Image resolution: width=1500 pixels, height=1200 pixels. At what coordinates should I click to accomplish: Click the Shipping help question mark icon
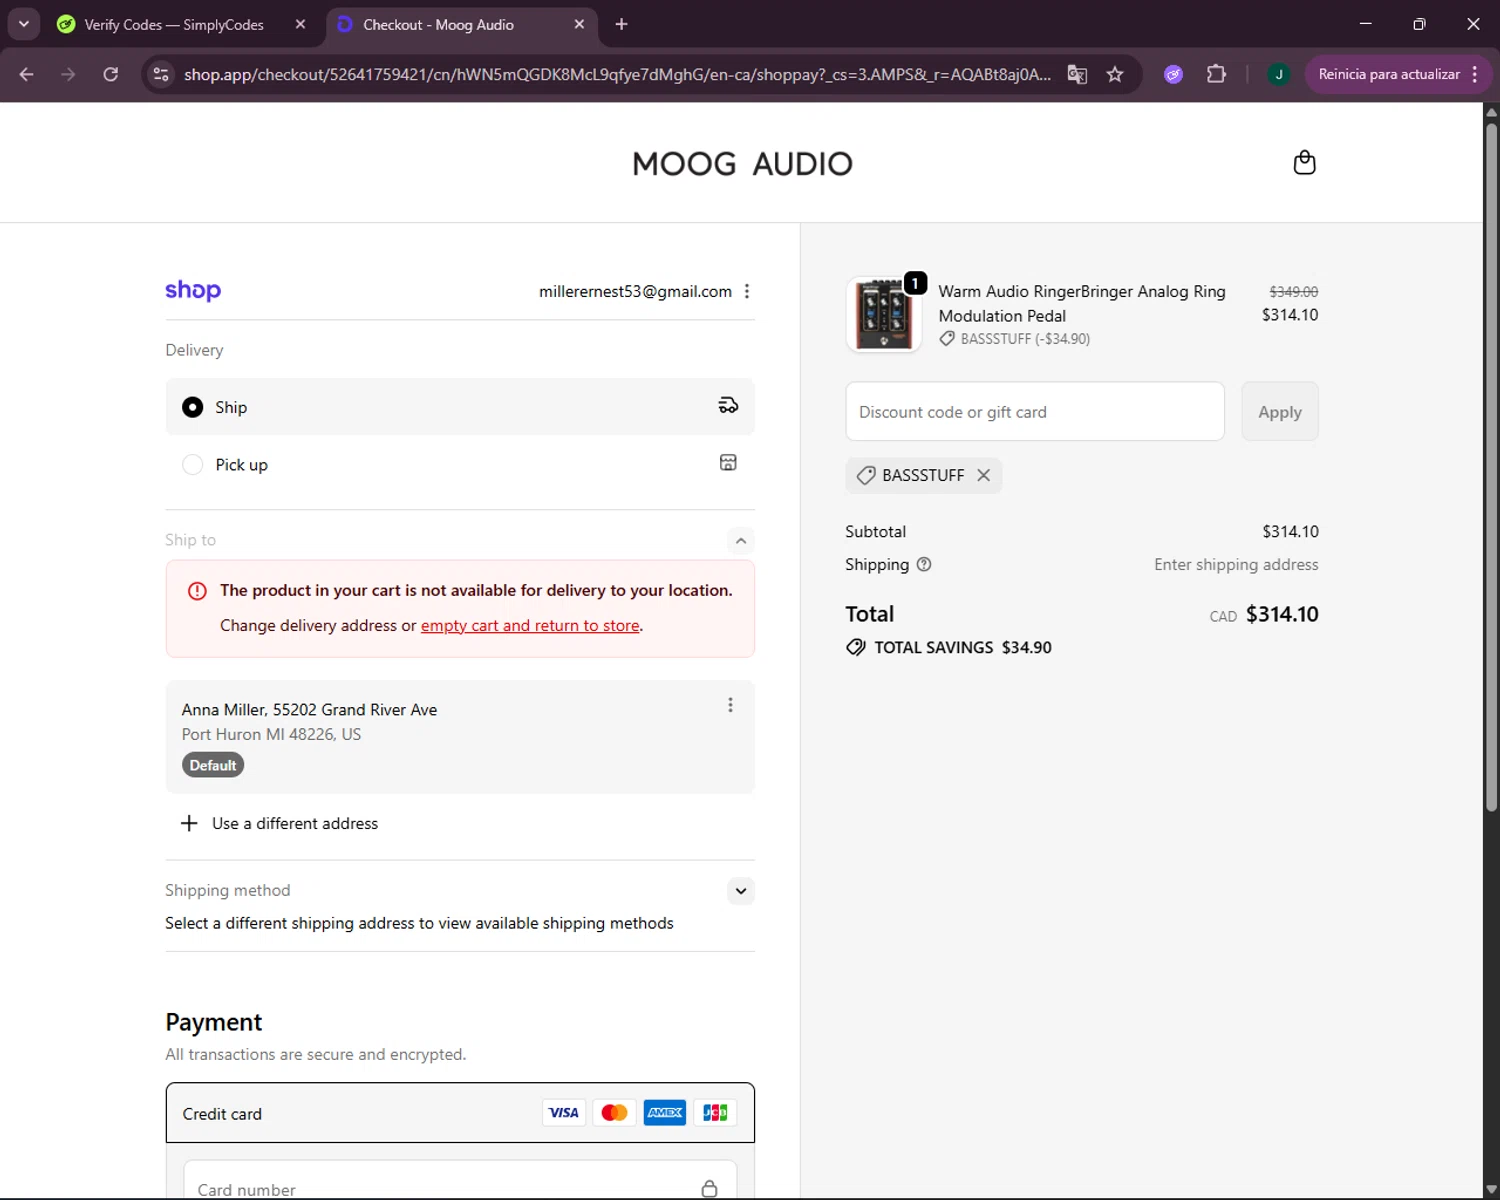point(924,564)
